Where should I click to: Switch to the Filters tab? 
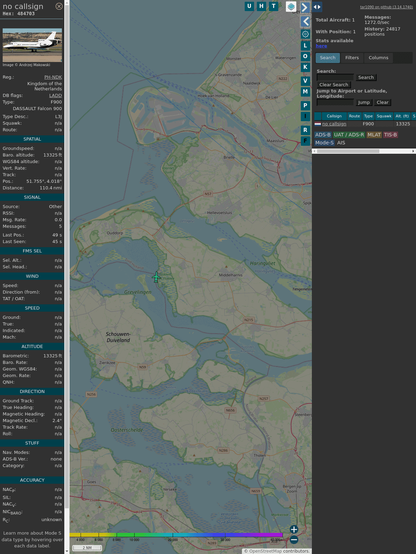352,58
